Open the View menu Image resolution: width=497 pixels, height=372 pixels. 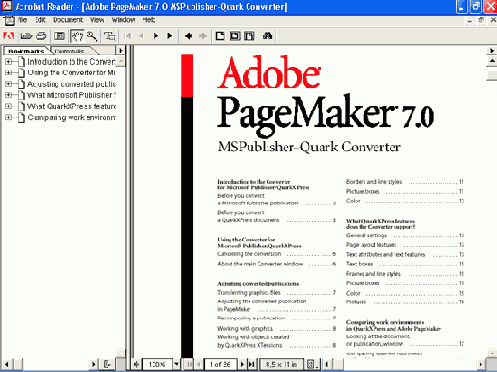(97, 20)
